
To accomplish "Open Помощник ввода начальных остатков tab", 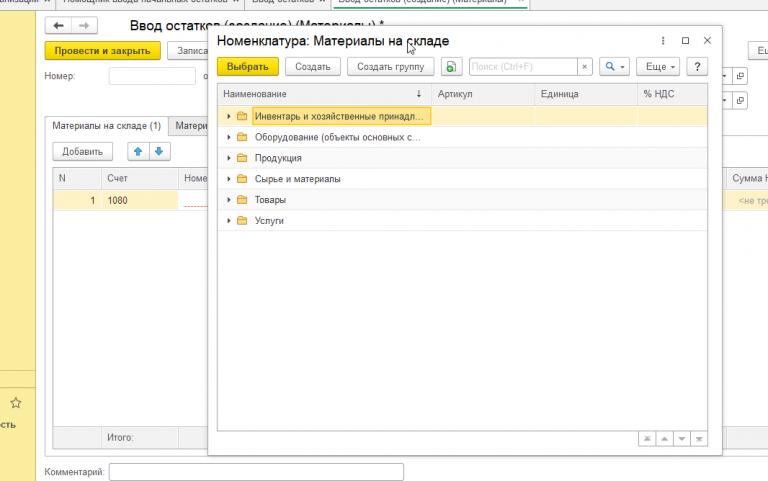I will 149,2.
